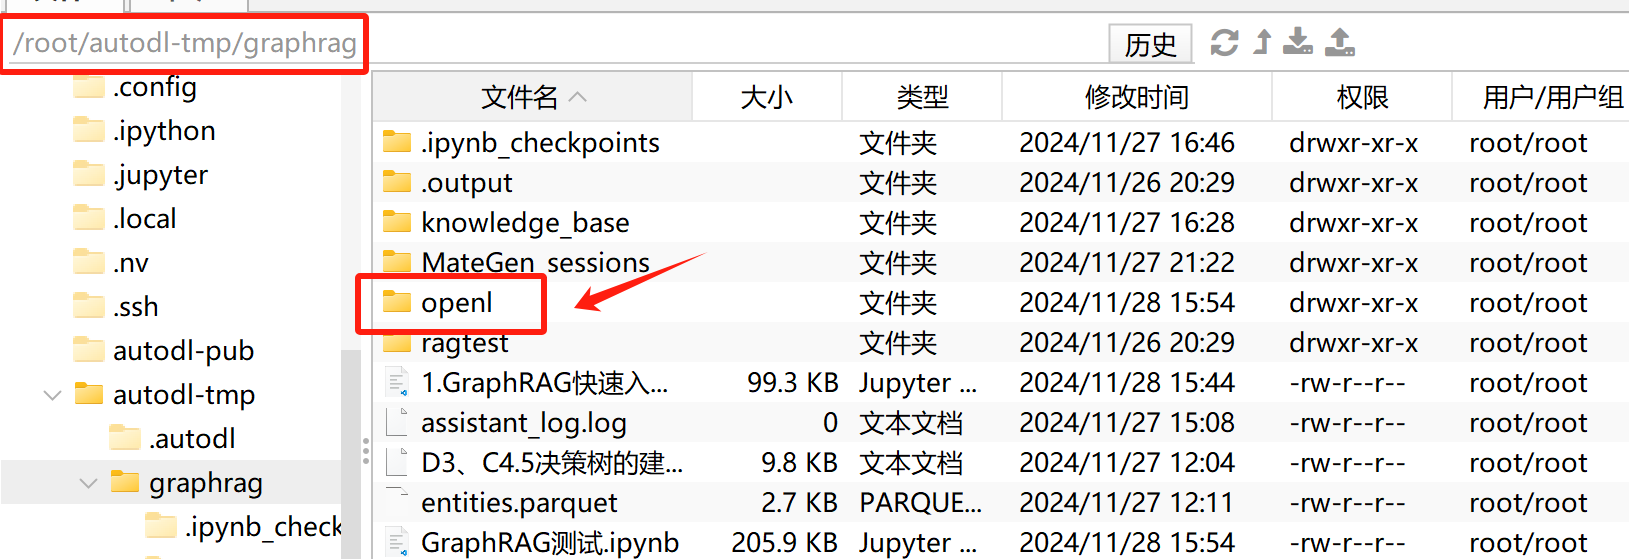Select the openl folder name
Viewport: 1629px width, 559px height.
[456, 303]
